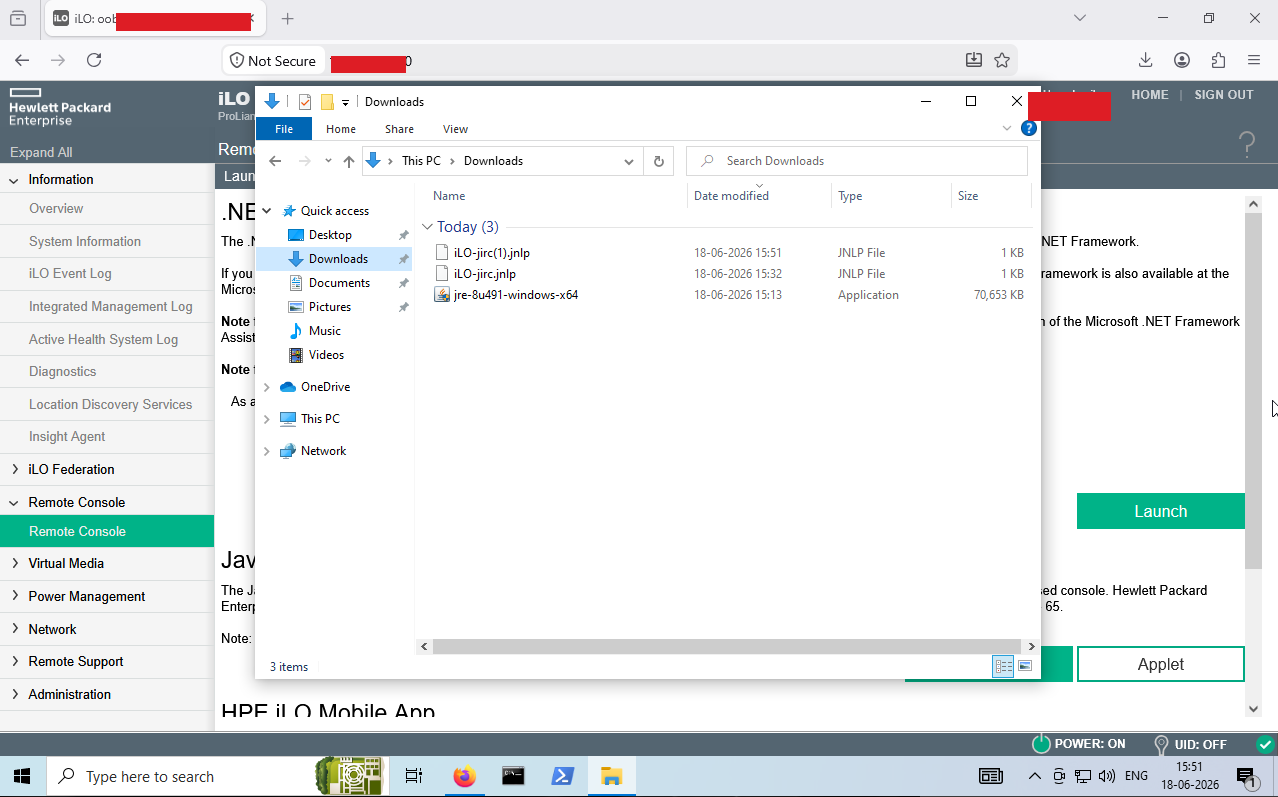Open System Information page

(x=85, y=241)
